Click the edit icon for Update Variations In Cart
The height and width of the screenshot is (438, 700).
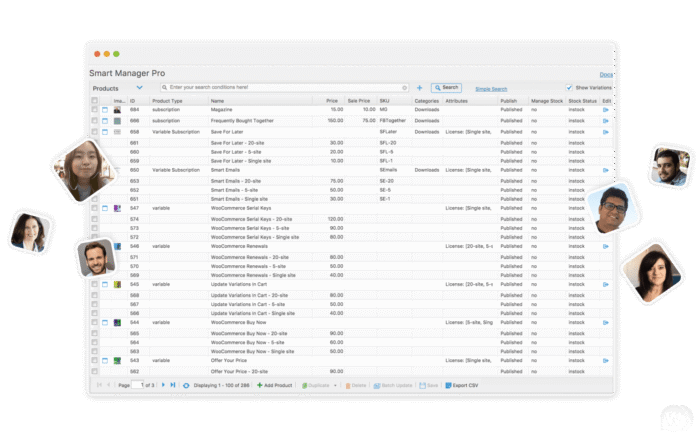click(x=606, y=284)
